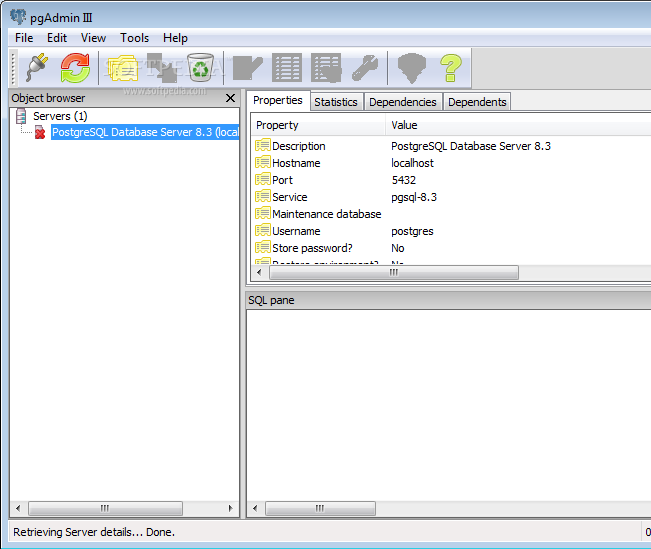Open the Tools menu
The image size is (651, 549).
click(x=134, y=38)
